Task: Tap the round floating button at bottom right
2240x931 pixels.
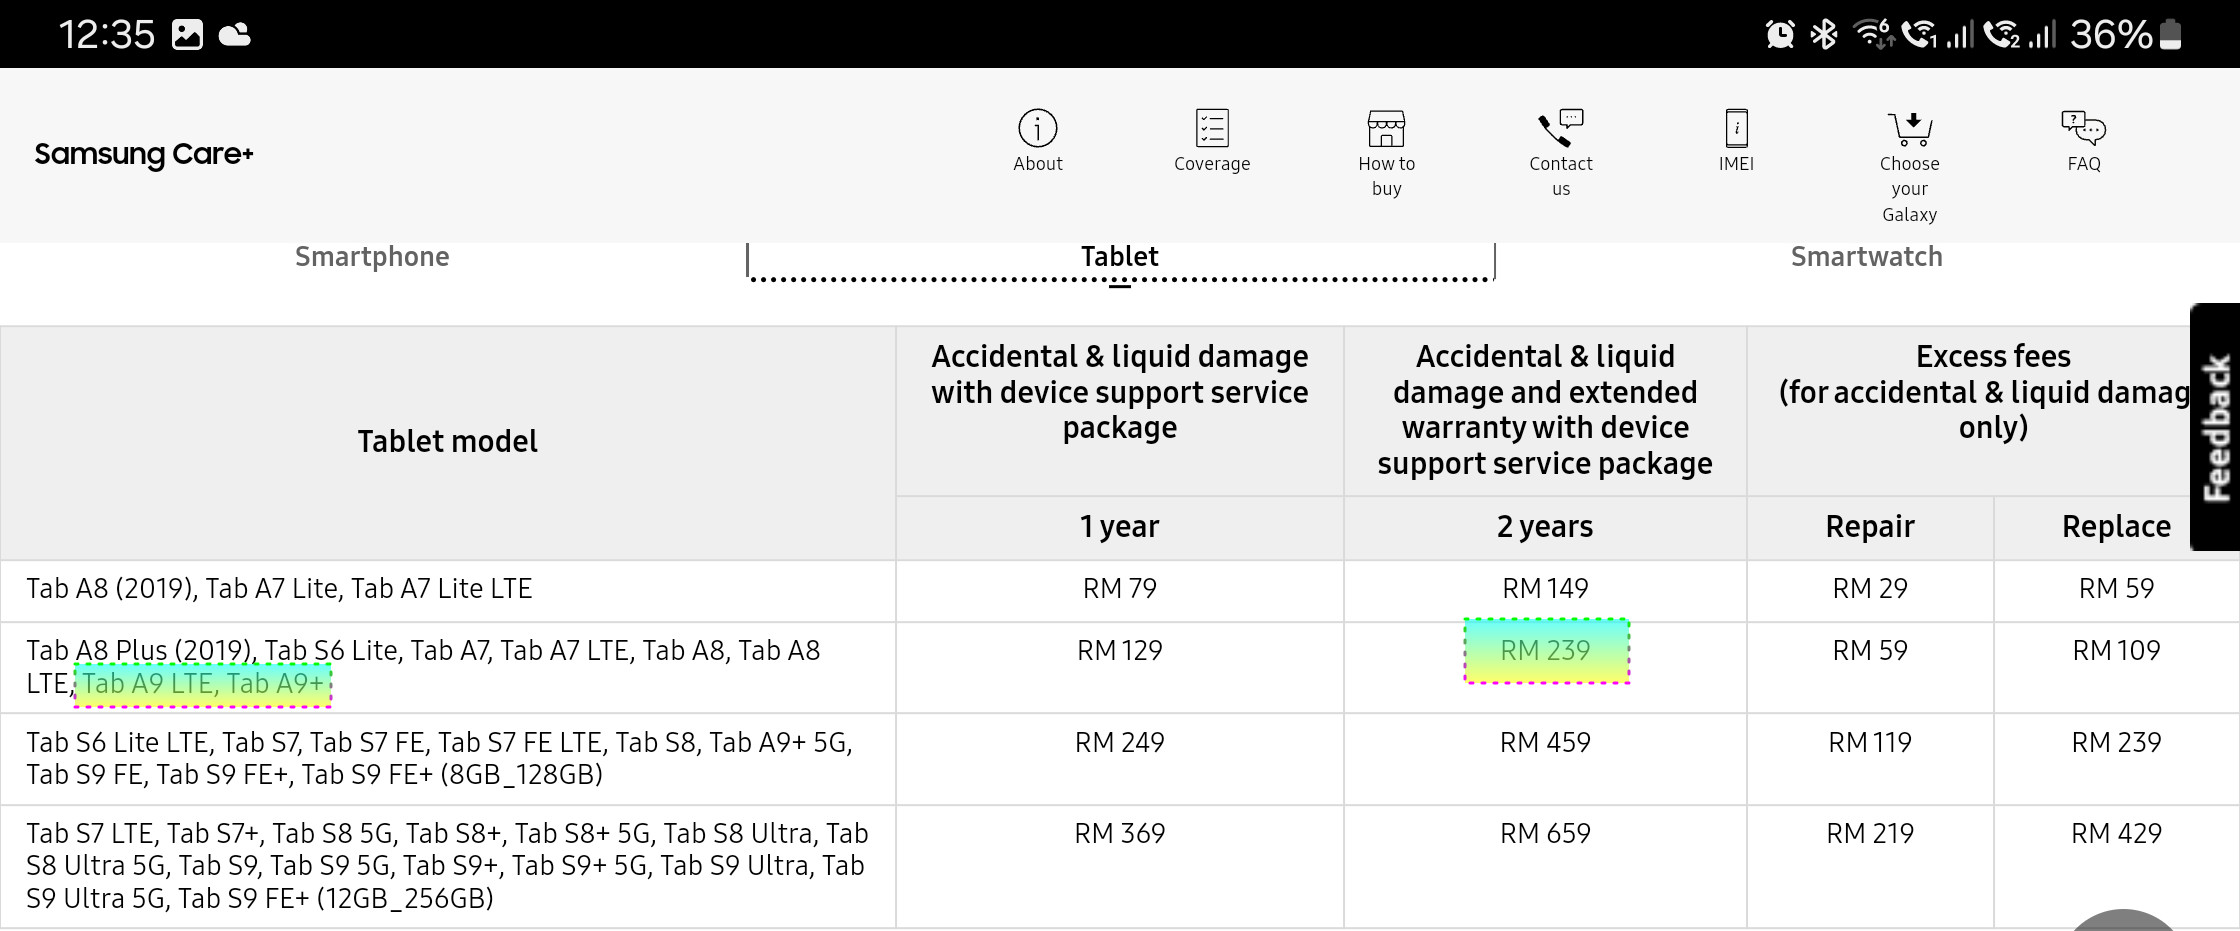Action: (x=2123, y=921)
